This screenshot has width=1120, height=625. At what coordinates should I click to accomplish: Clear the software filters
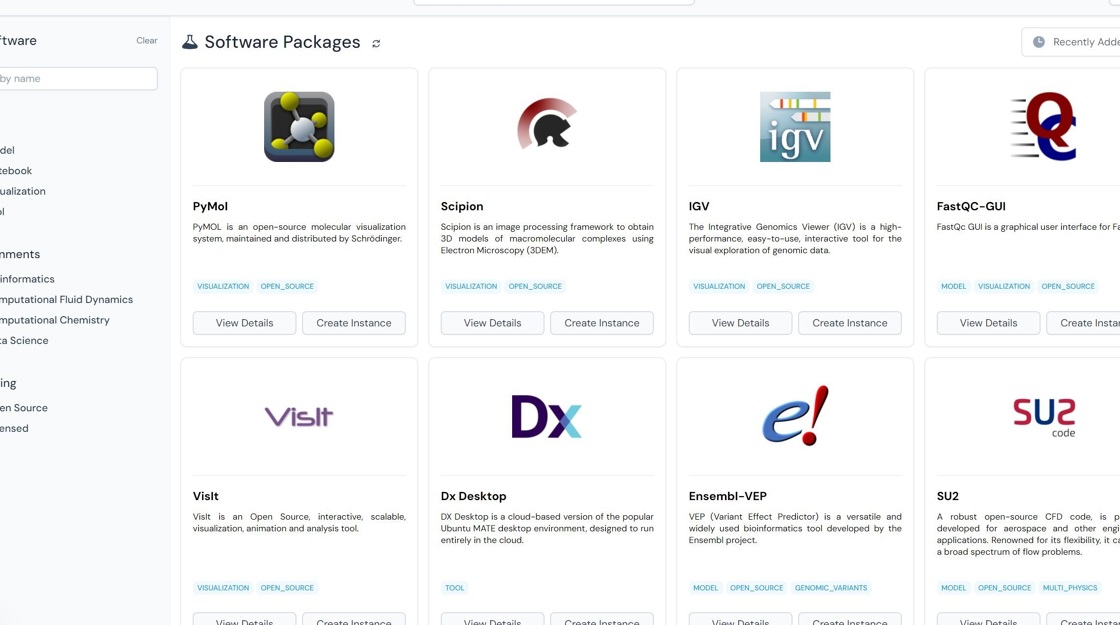(146, 41)
